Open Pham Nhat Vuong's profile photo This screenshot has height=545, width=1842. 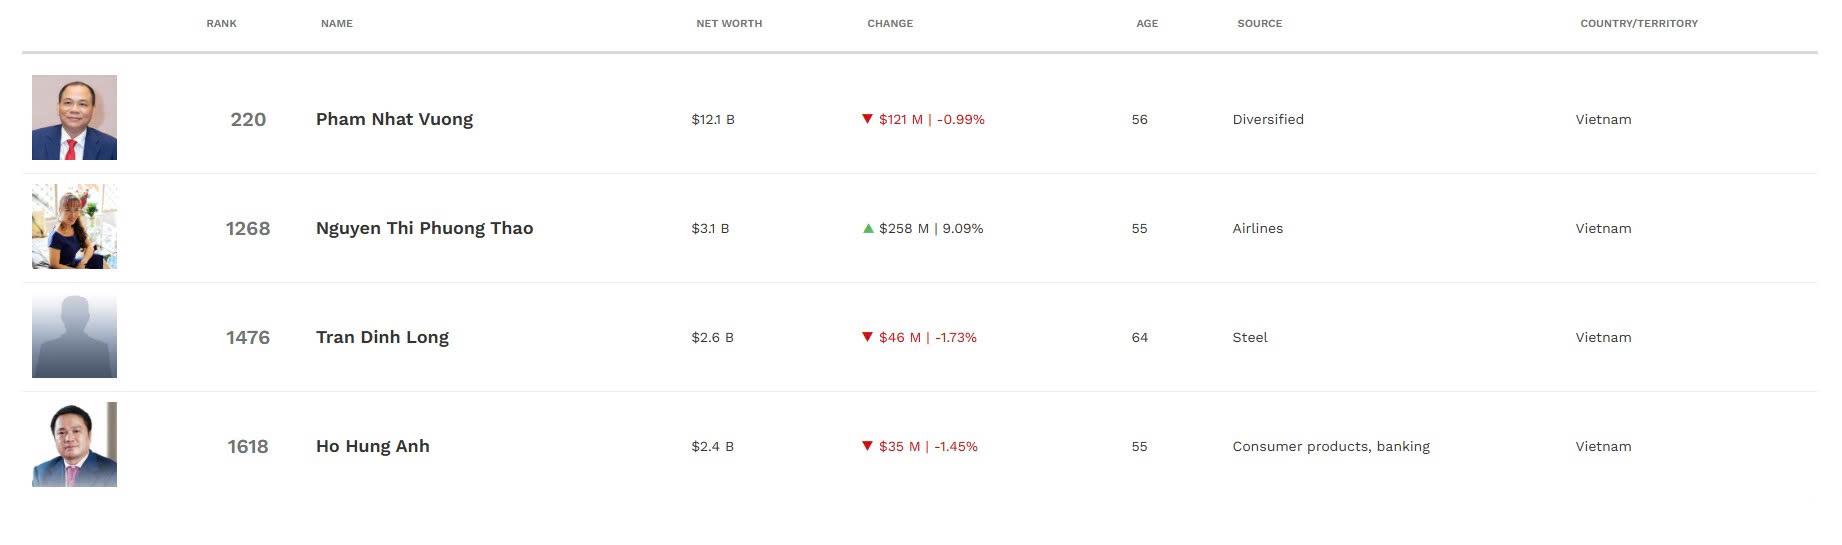(74, 118)
